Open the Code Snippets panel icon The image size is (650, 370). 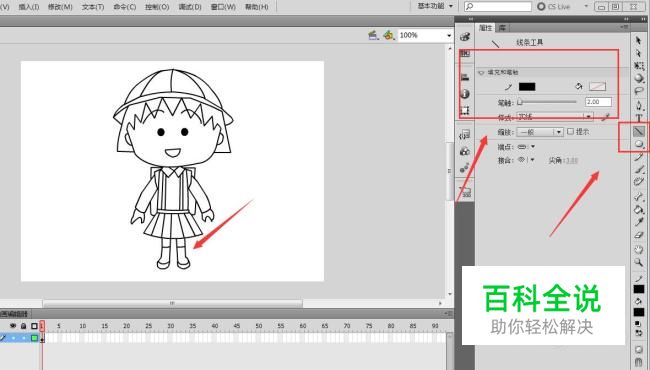[465, 135]
